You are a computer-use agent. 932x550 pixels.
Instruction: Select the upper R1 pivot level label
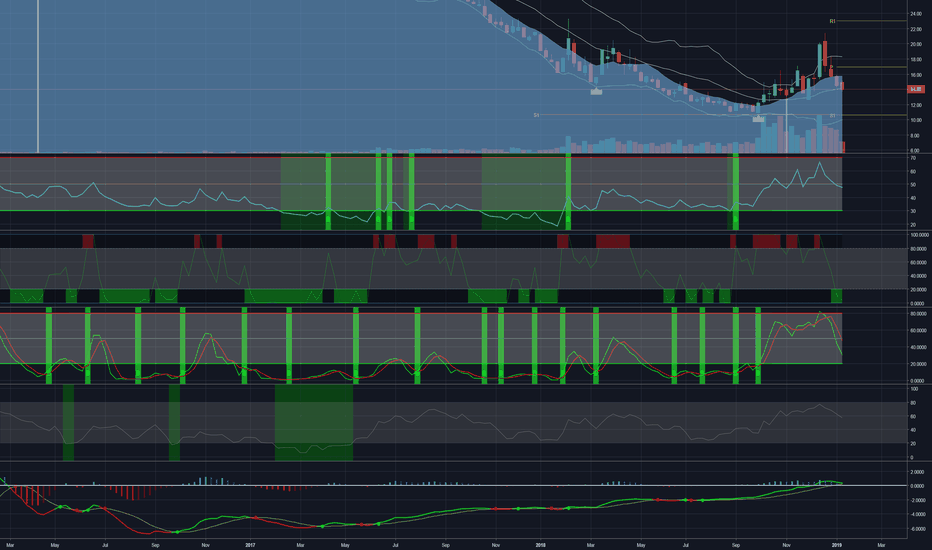point(833,21)
